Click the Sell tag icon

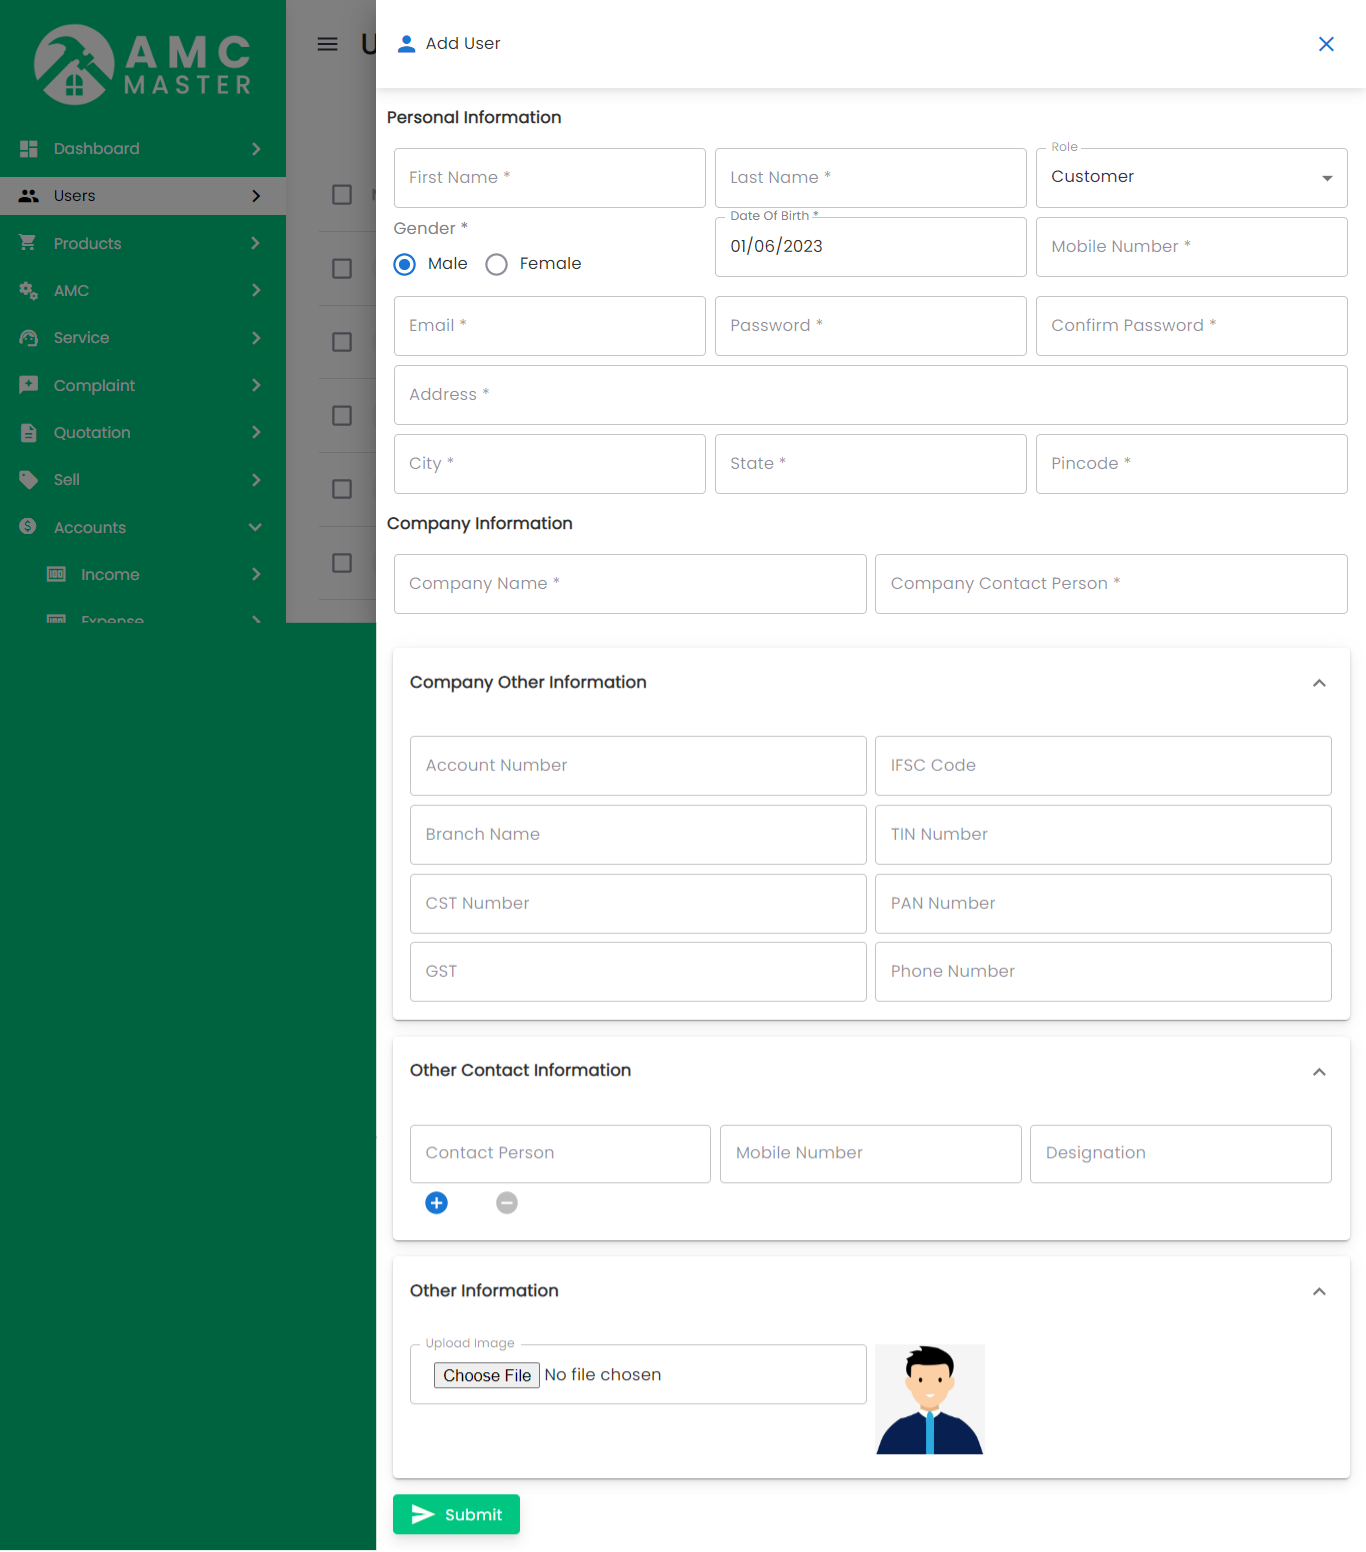pyautogui.click(x=28, y=480)
